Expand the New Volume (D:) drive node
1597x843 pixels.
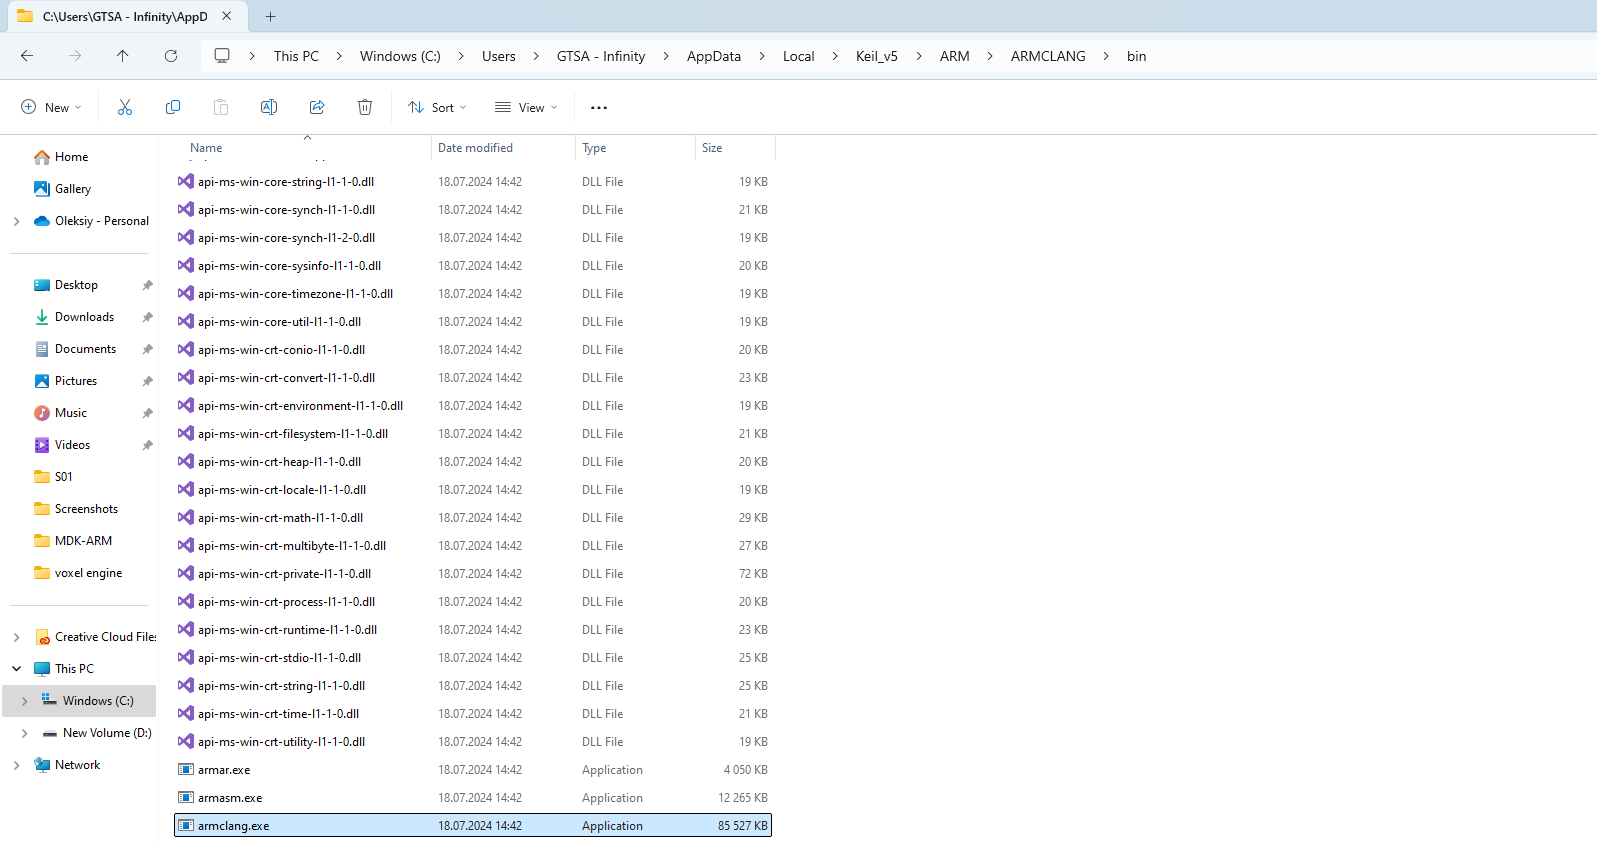[25, 733]
